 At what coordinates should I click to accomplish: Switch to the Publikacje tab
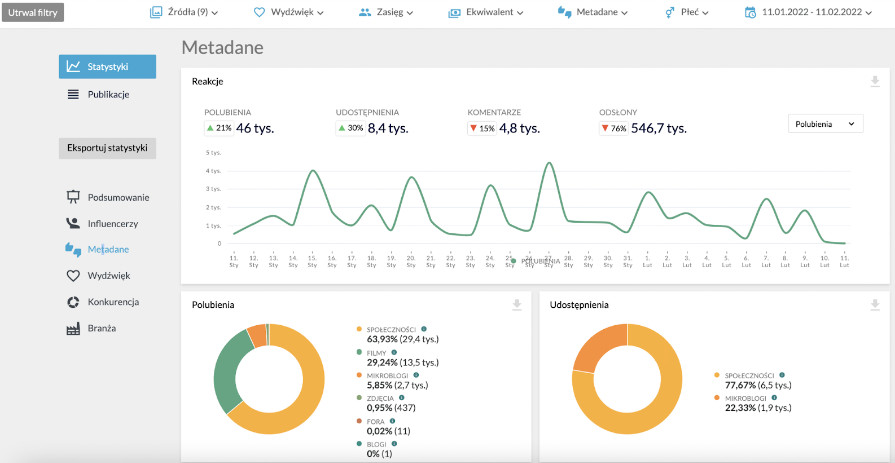point(107,94)
